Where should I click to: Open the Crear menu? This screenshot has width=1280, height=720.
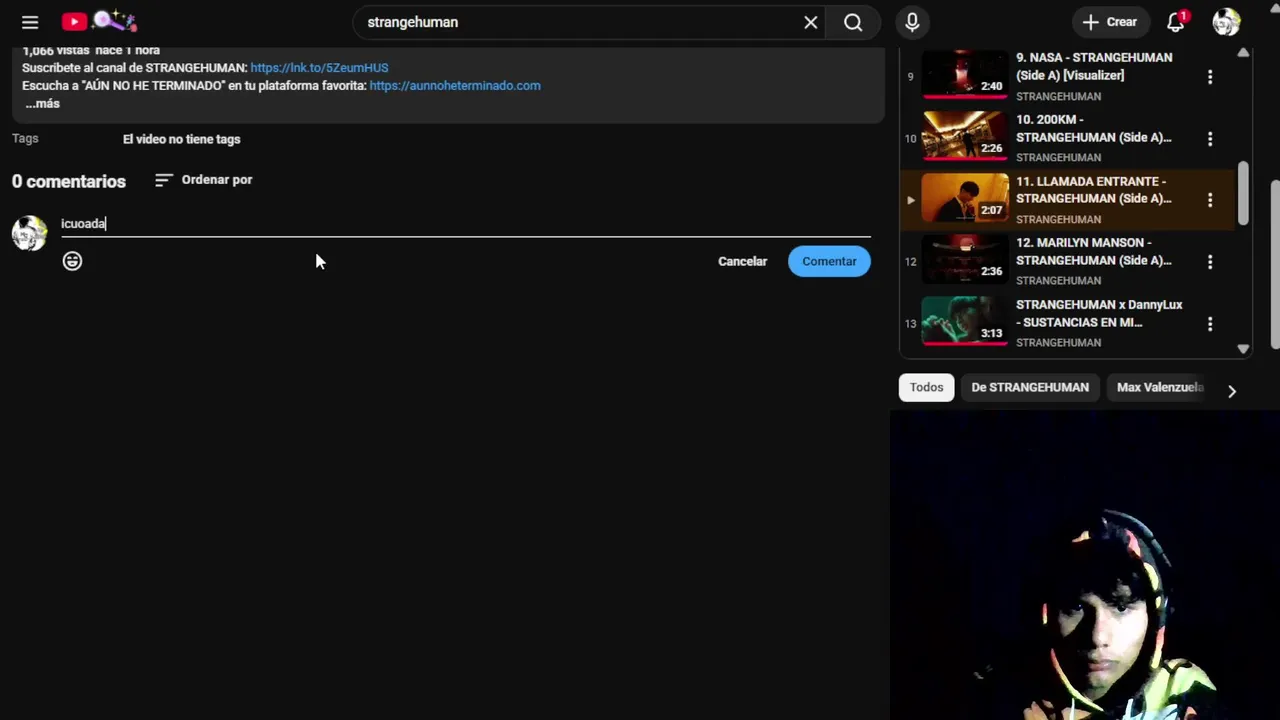click(1110, 22)
